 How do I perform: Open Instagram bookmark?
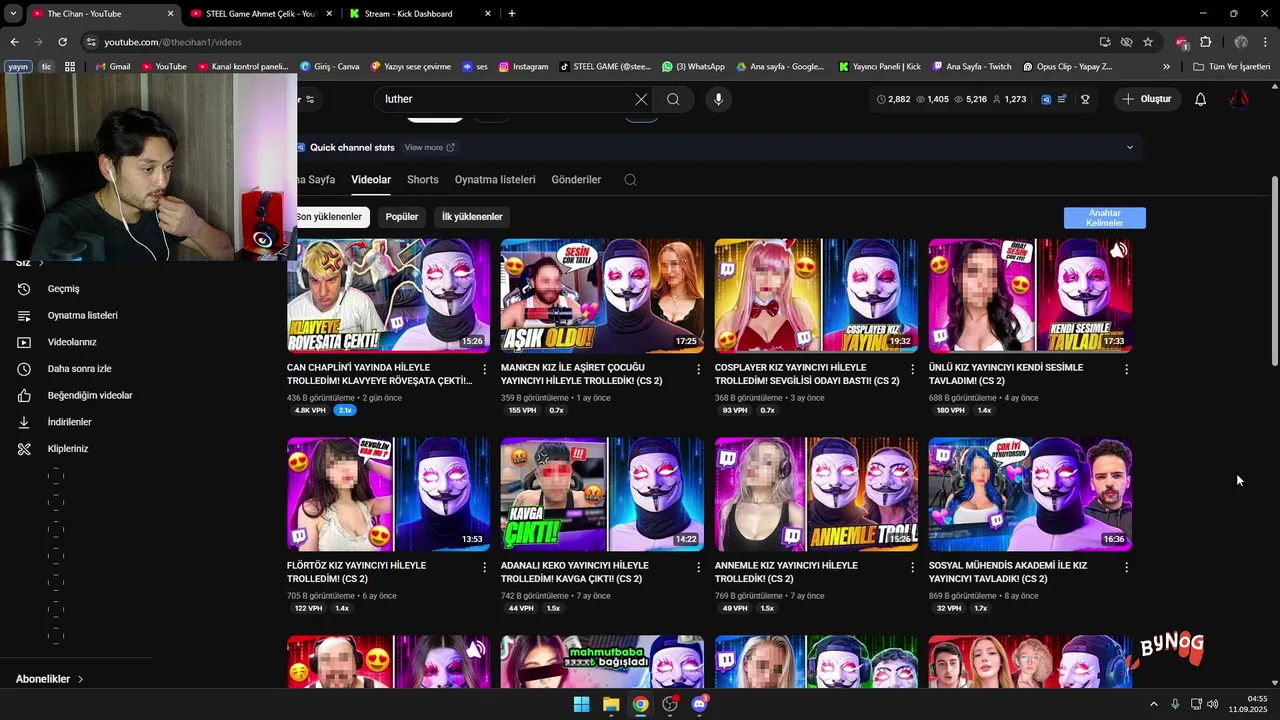point(524,67)
